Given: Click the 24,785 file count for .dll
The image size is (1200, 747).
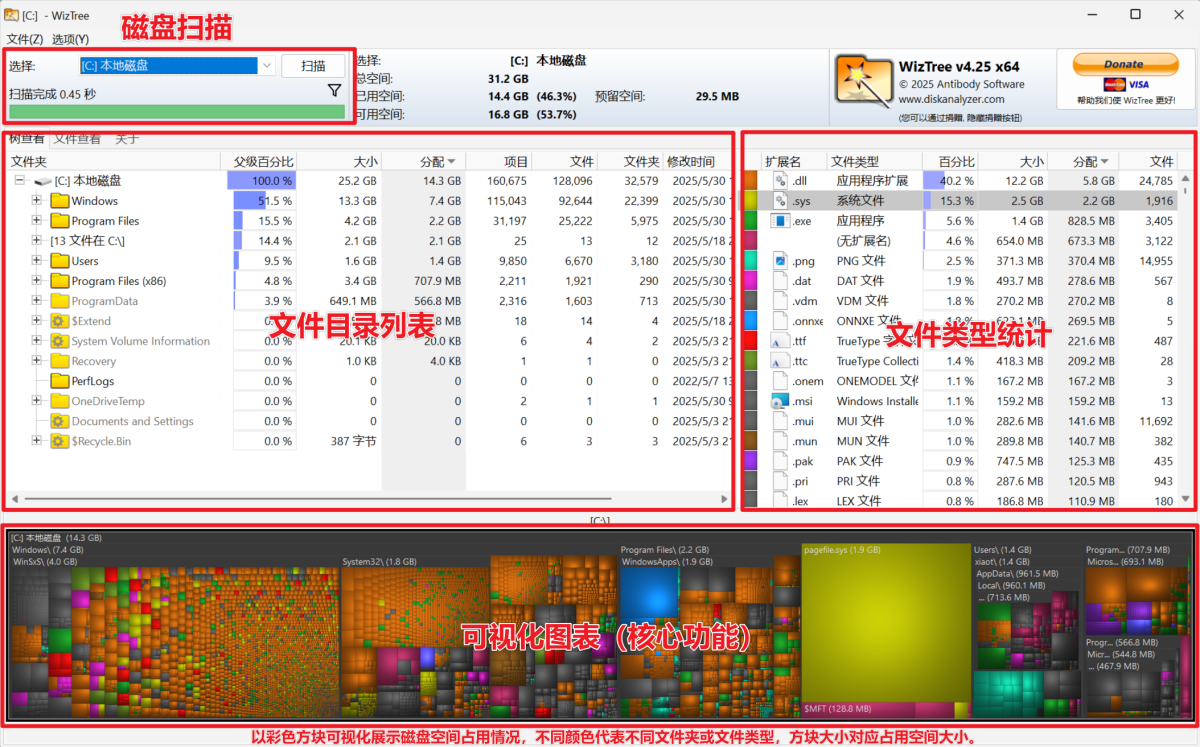Looking at the screenshot, I should (x=1156, y=181).
